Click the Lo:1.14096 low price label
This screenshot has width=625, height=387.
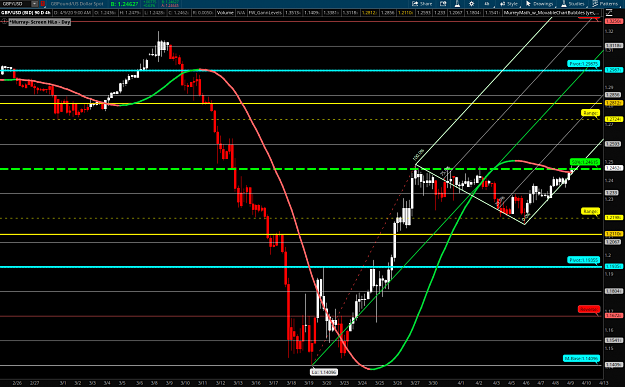(x=324, y=372)
